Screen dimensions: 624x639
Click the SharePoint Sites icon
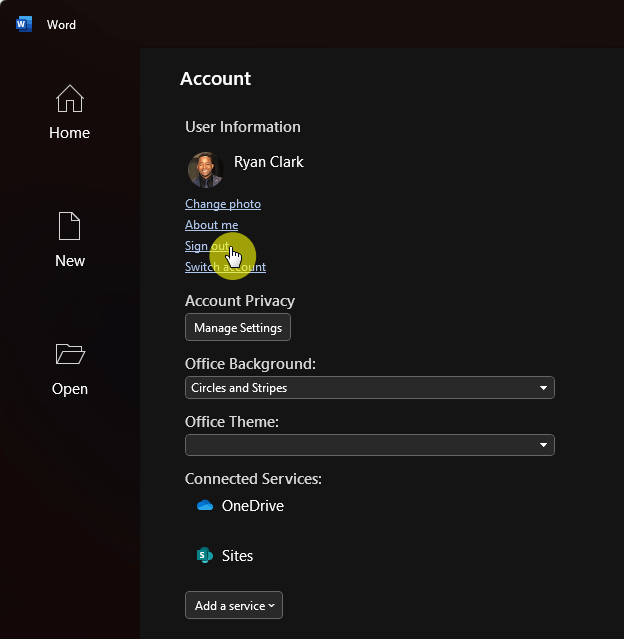point(205,555)
